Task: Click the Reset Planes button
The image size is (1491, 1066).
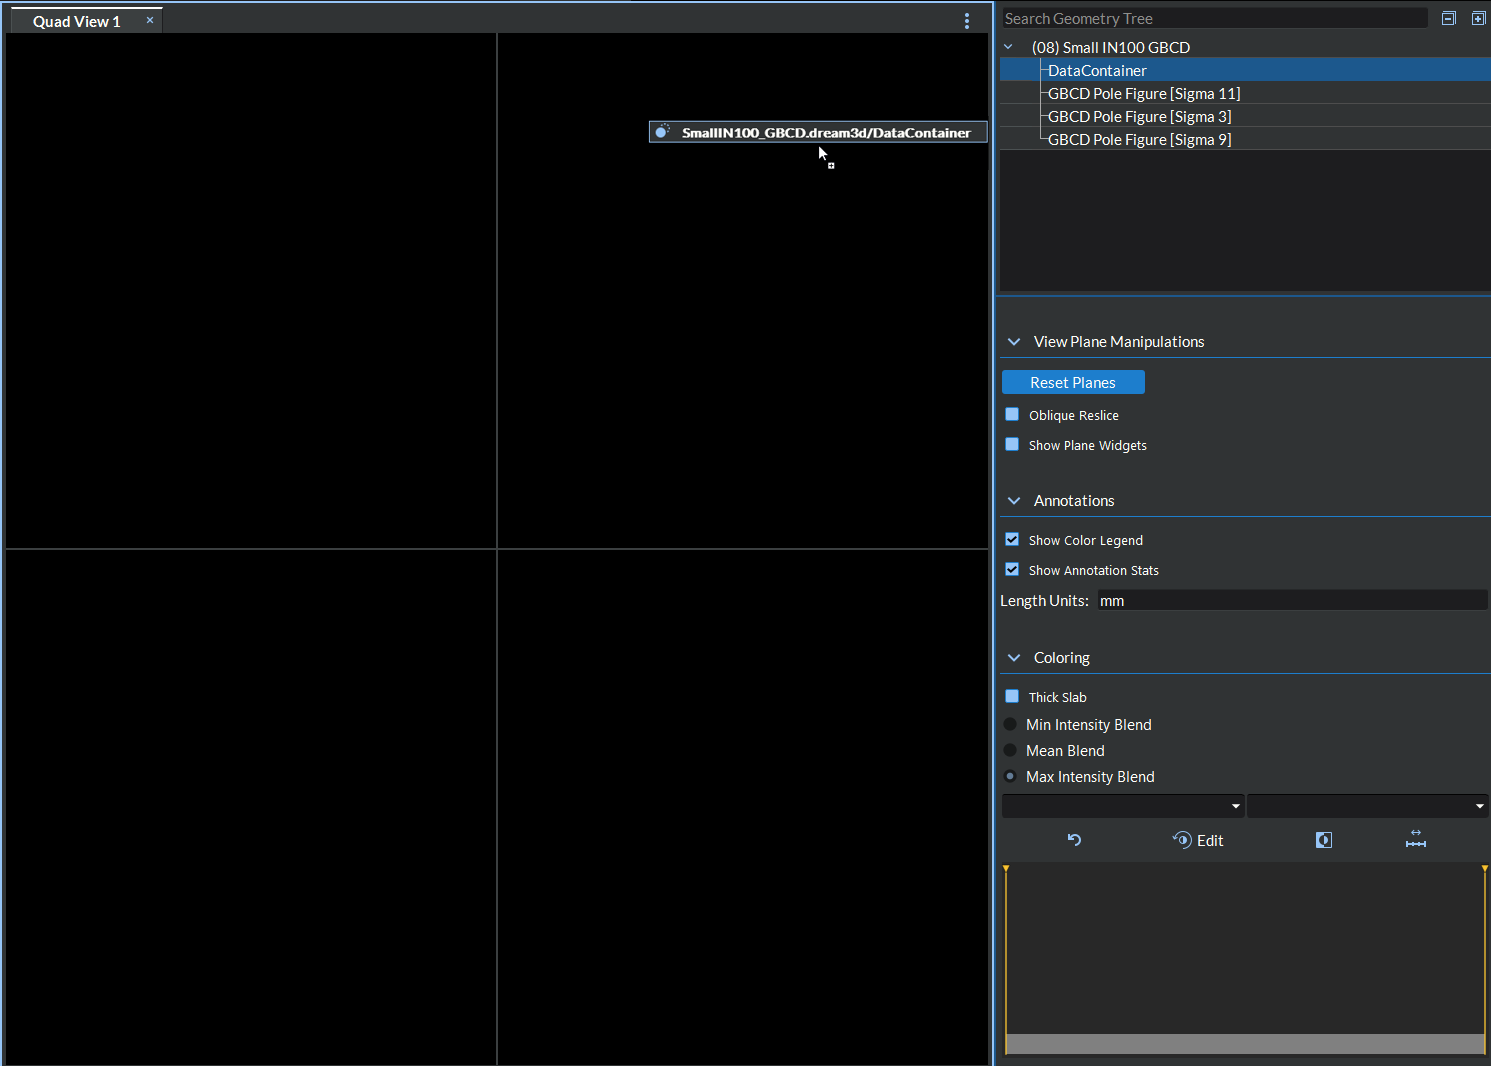Action: tap(1073, 382)
